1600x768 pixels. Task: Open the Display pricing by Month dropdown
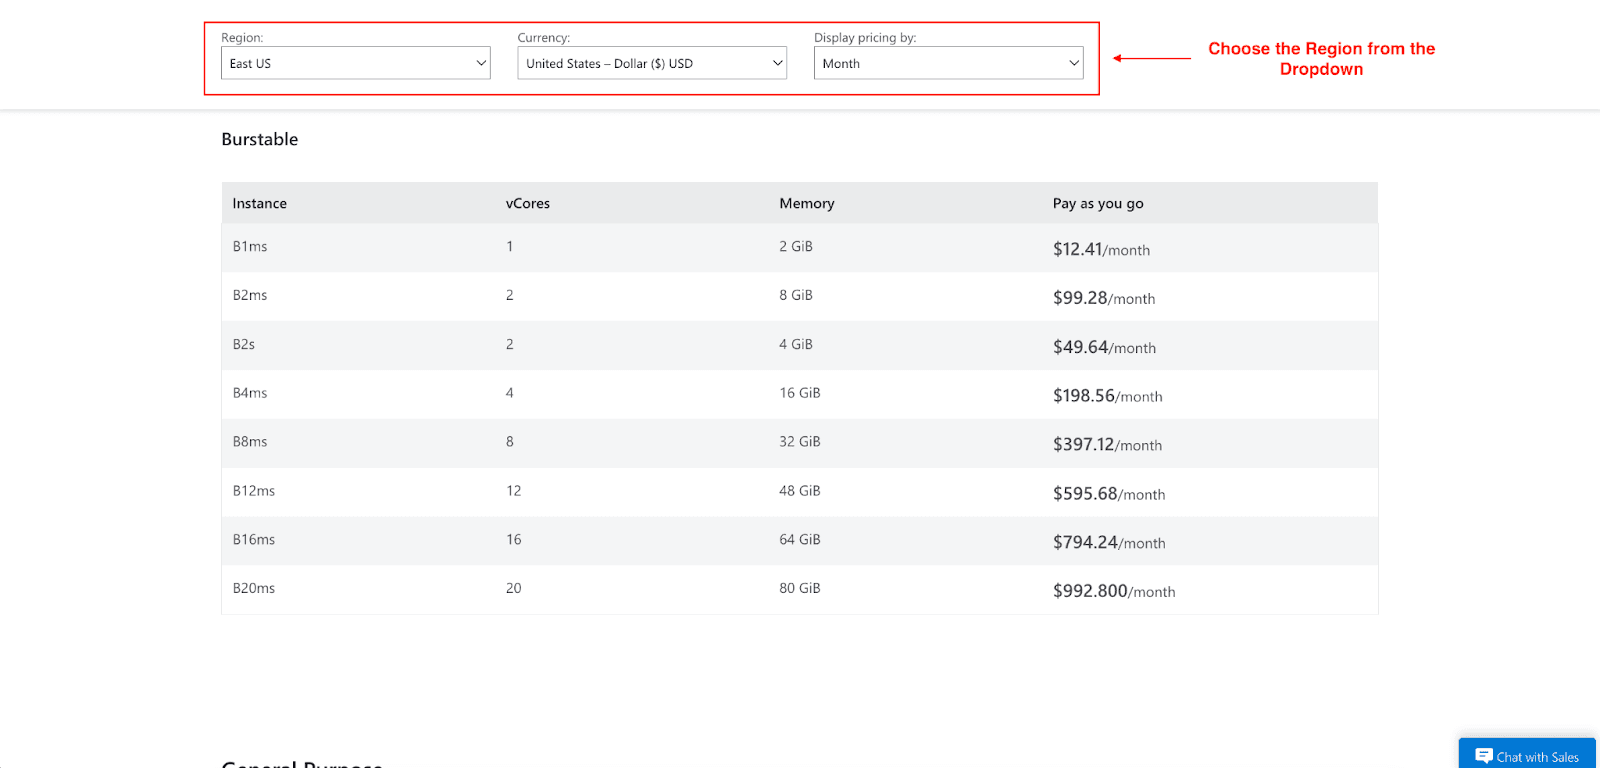pyautogui.click(x=948, y=63)
